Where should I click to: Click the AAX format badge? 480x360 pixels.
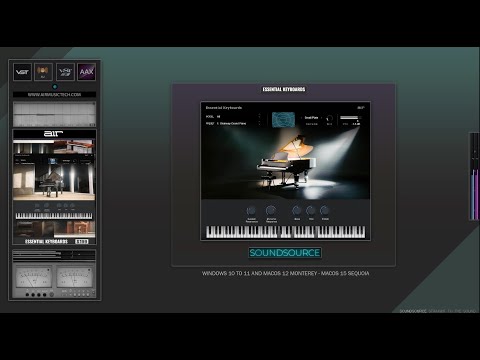pos(86,72)
